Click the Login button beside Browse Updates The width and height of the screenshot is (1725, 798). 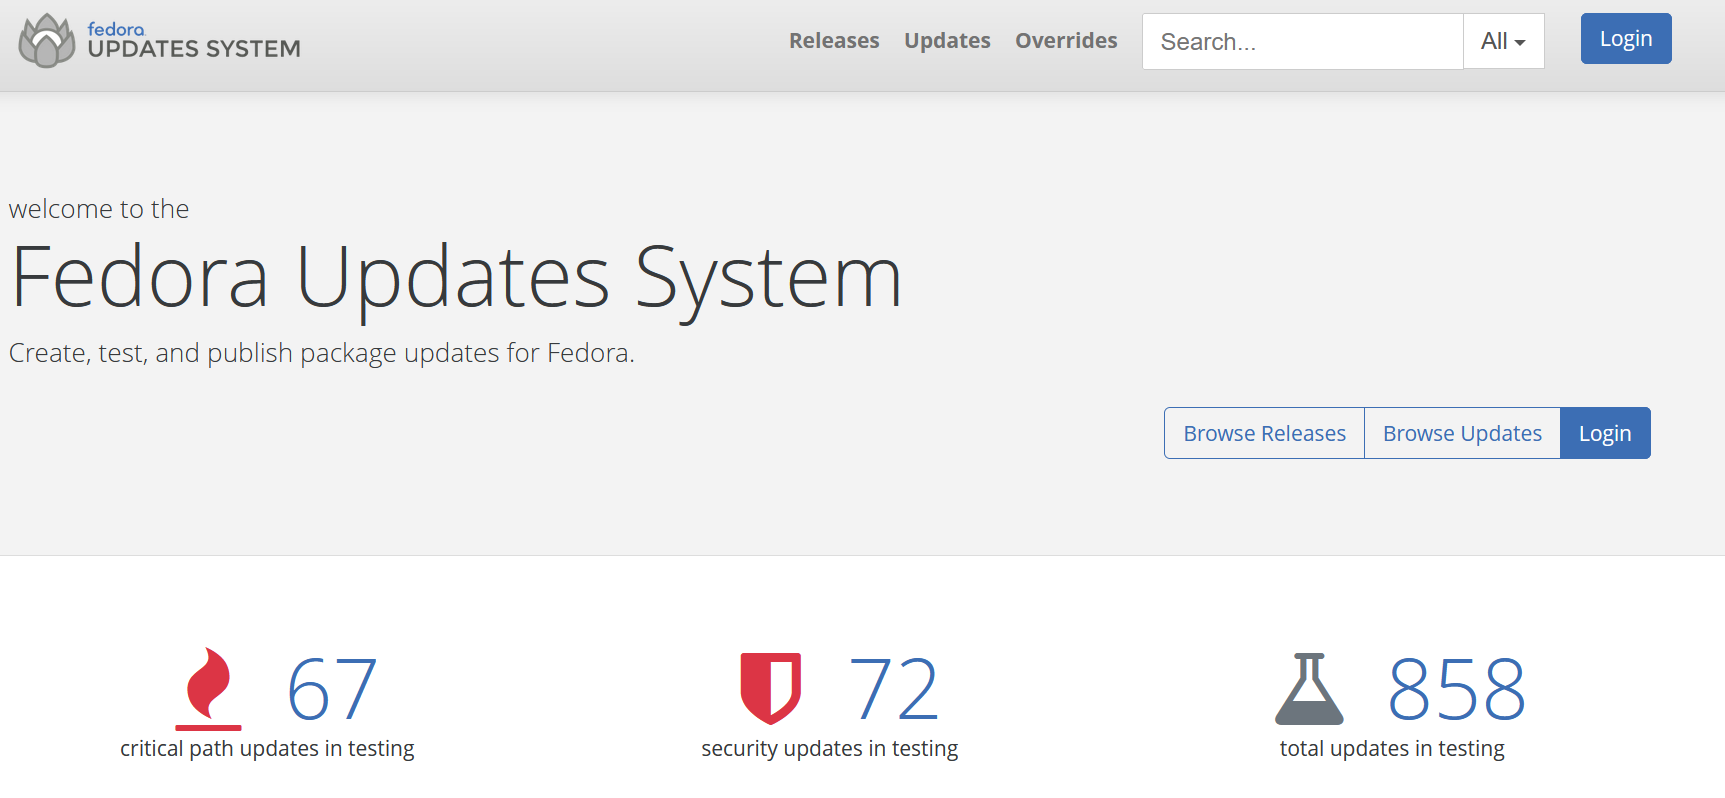click(1605, 433)
